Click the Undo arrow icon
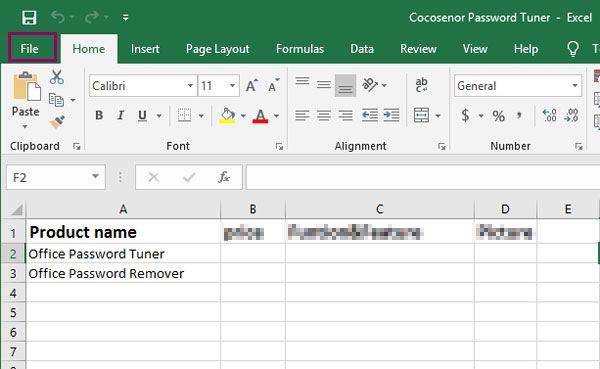This screenshot has height=369, width=600. pyautogui.click(x=58, y=17)
